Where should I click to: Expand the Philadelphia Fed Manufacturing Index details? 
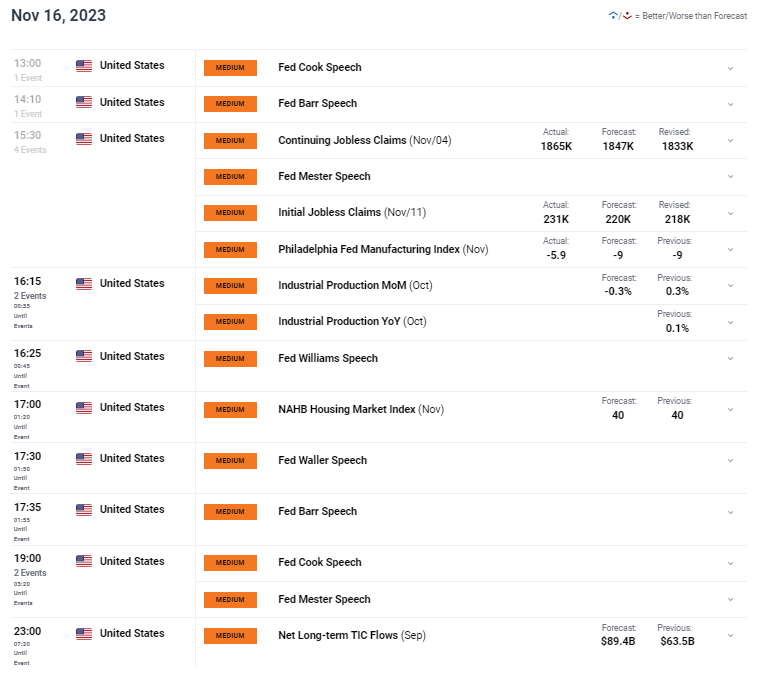point(730,250)
